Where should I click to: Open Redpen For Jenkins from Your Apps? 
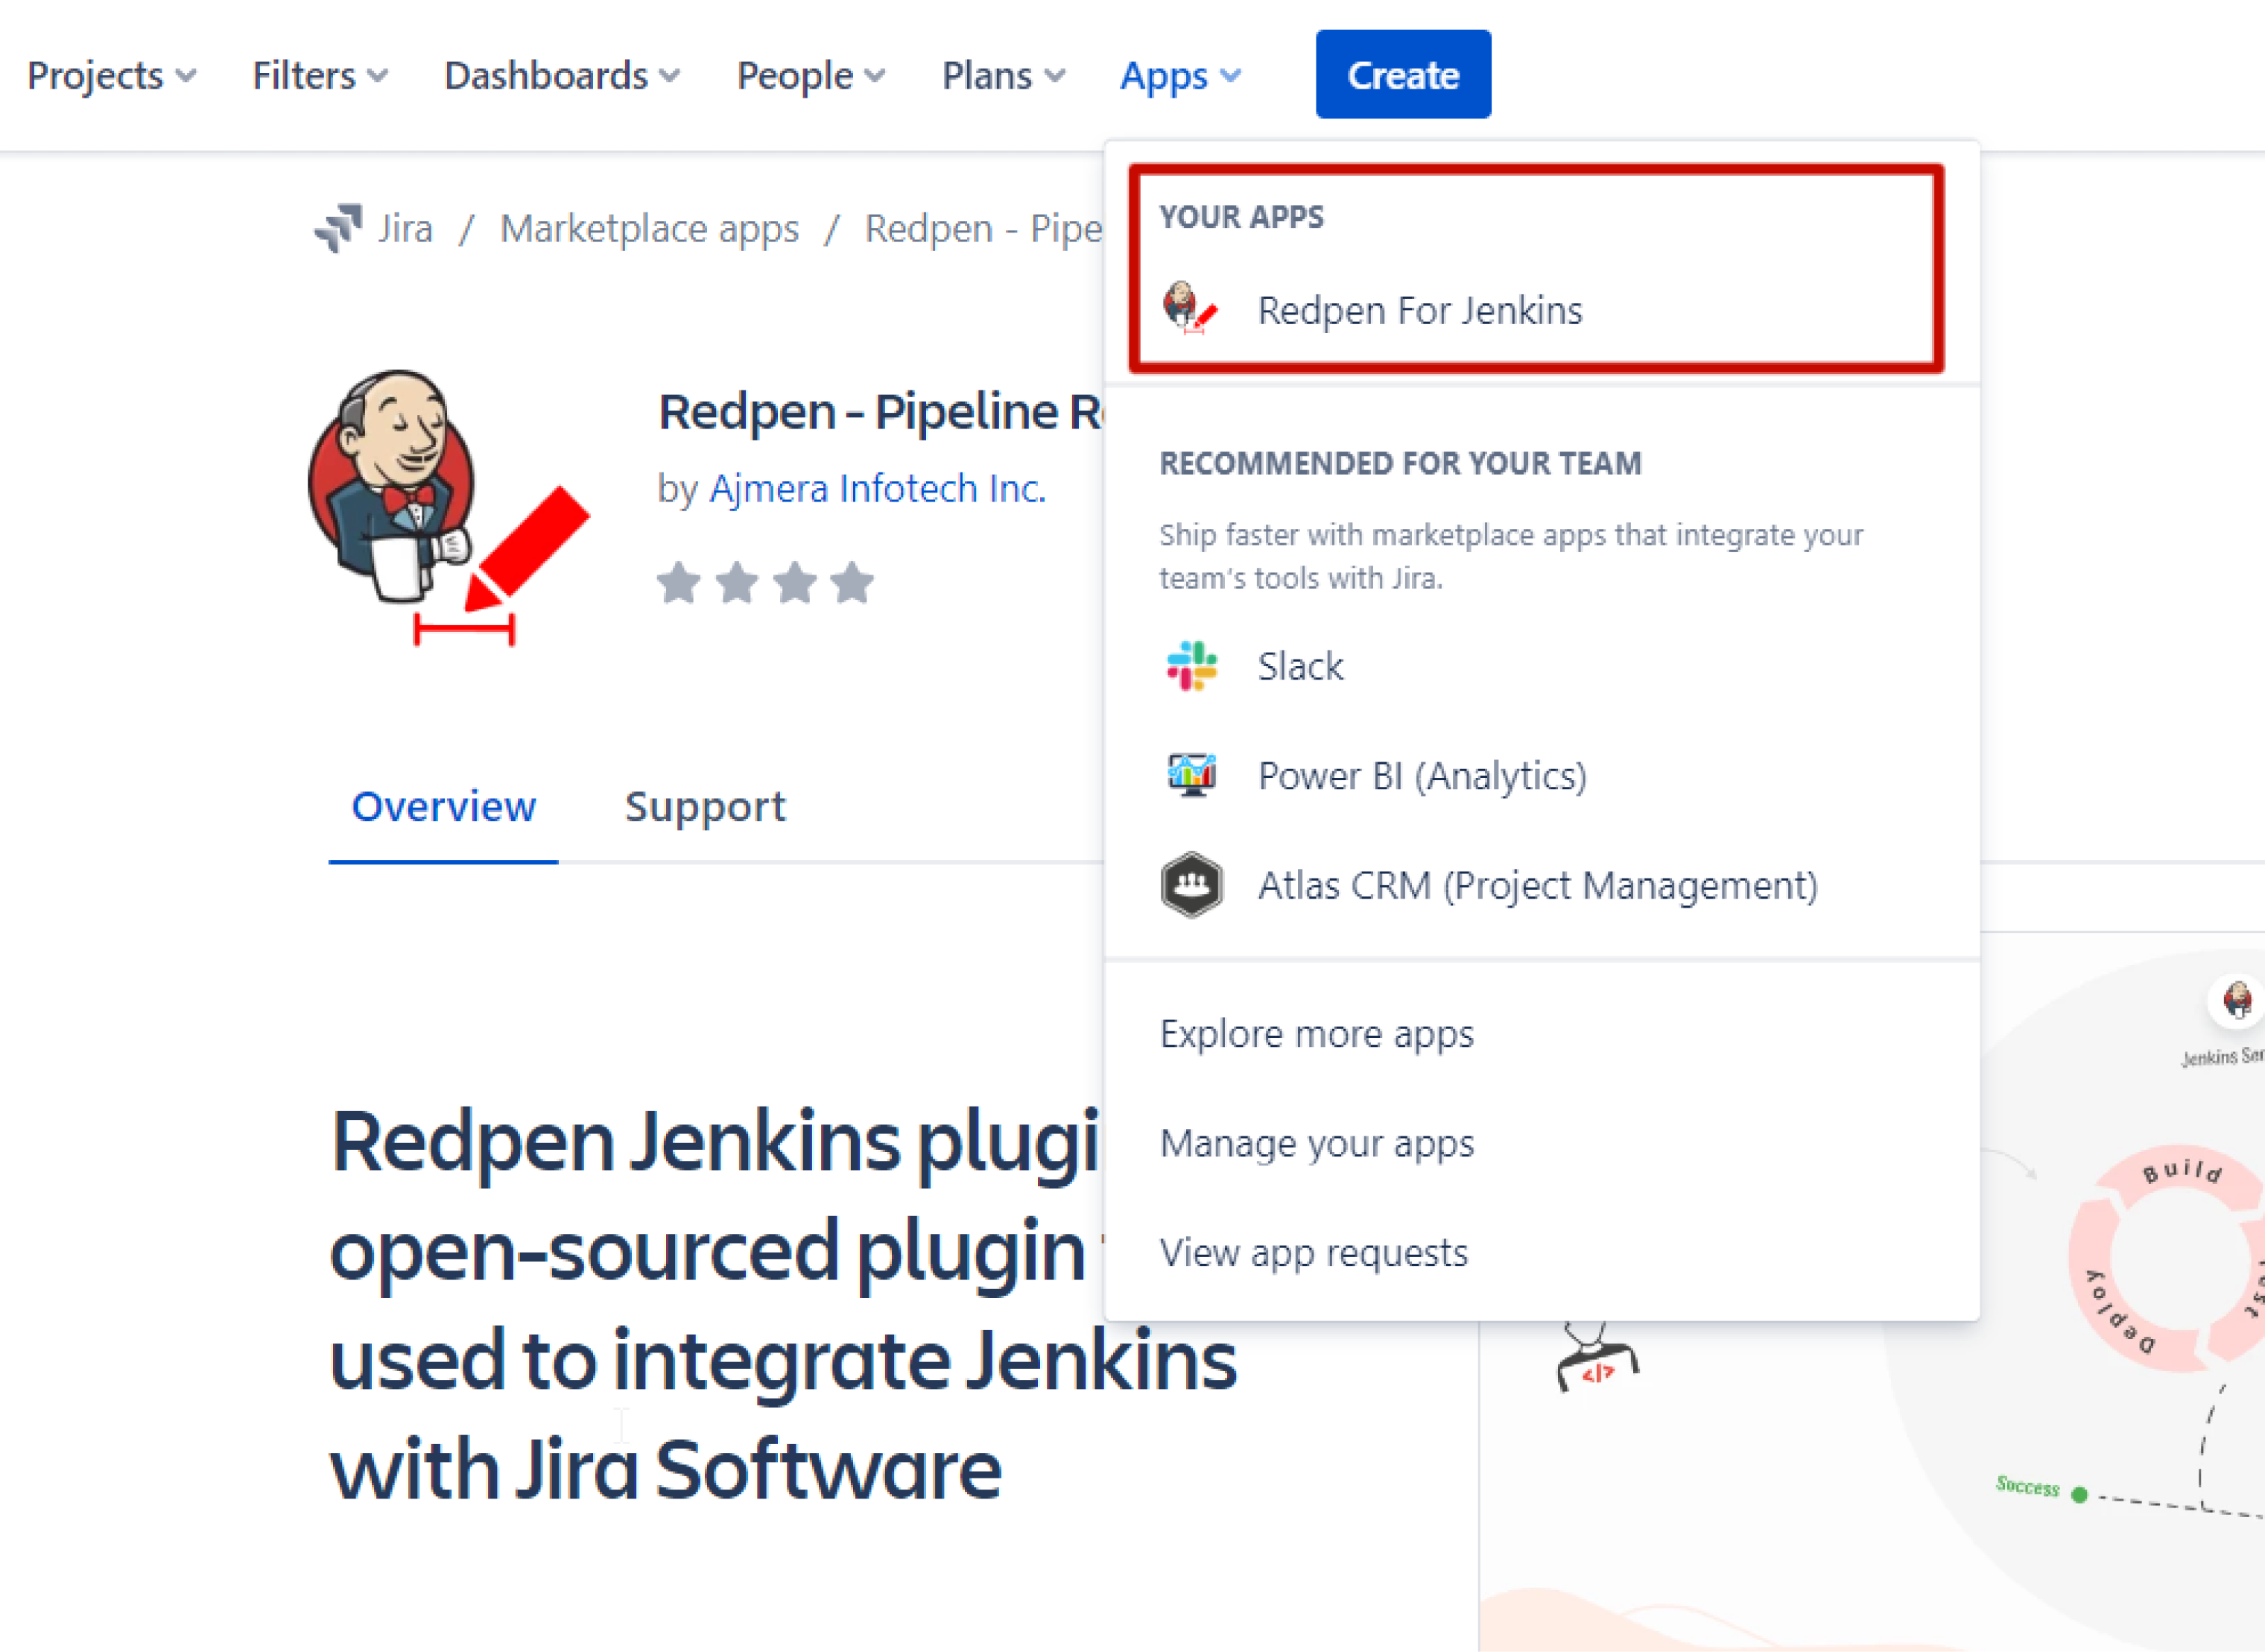(1541, 310)
